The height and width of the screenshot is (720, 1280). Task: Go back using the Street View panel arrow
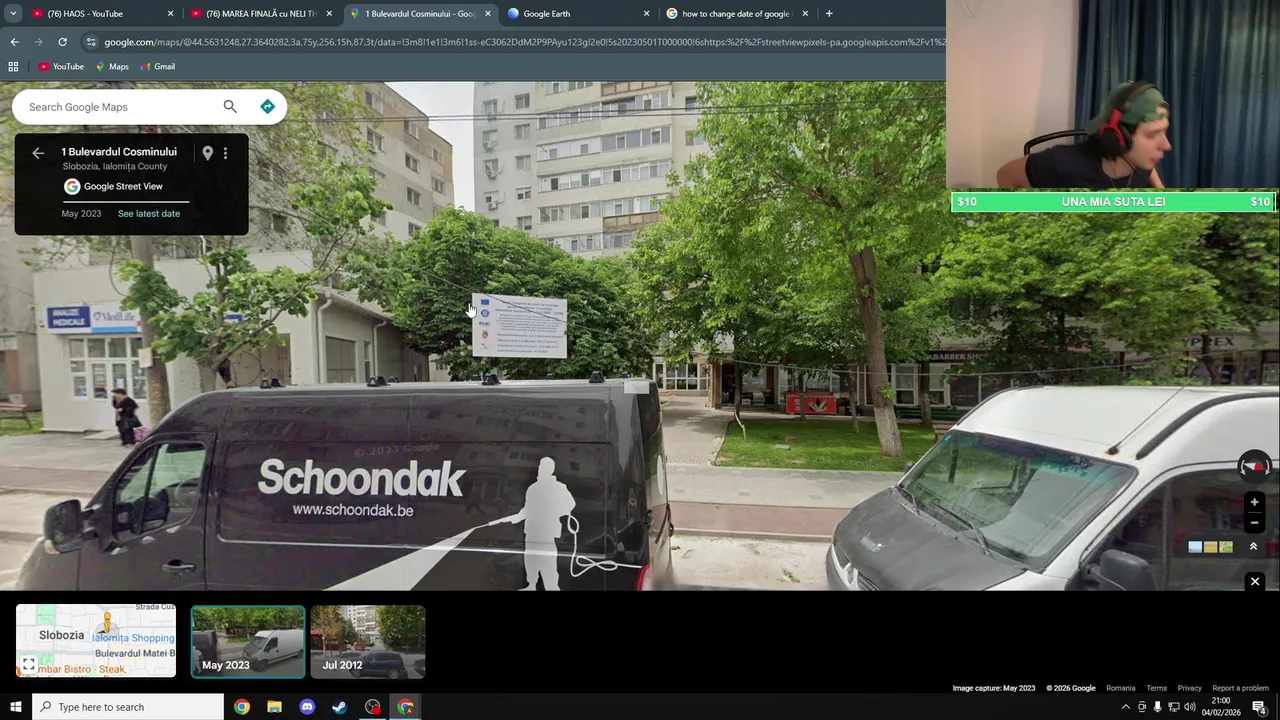(38, 153)
